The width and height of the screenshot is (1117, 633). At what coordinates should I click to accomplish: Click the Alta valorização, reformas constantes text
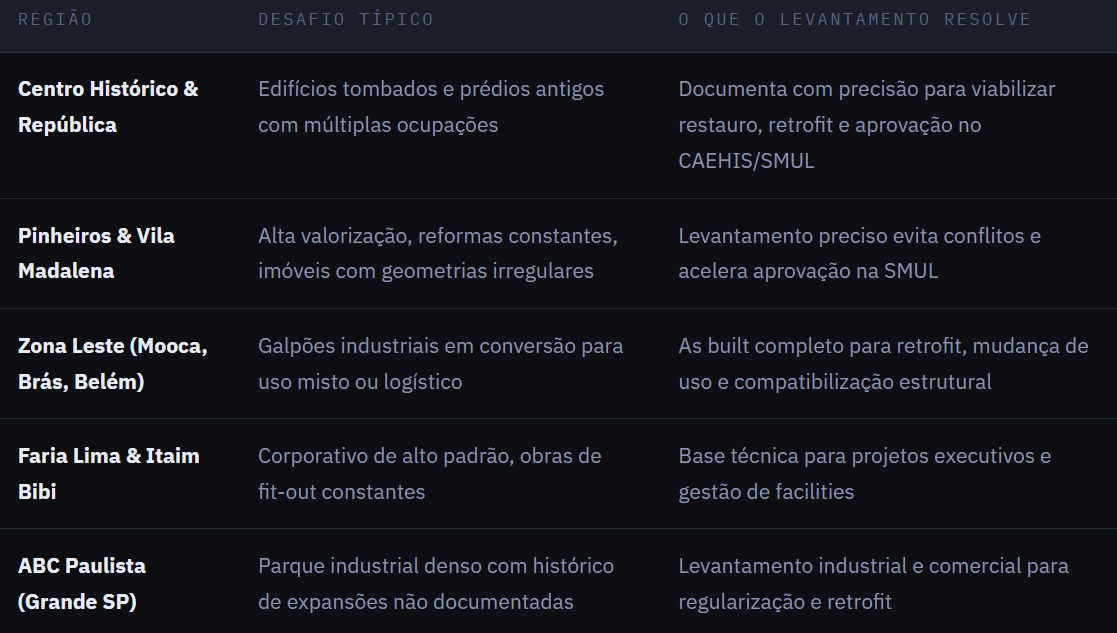pos(437,236)
